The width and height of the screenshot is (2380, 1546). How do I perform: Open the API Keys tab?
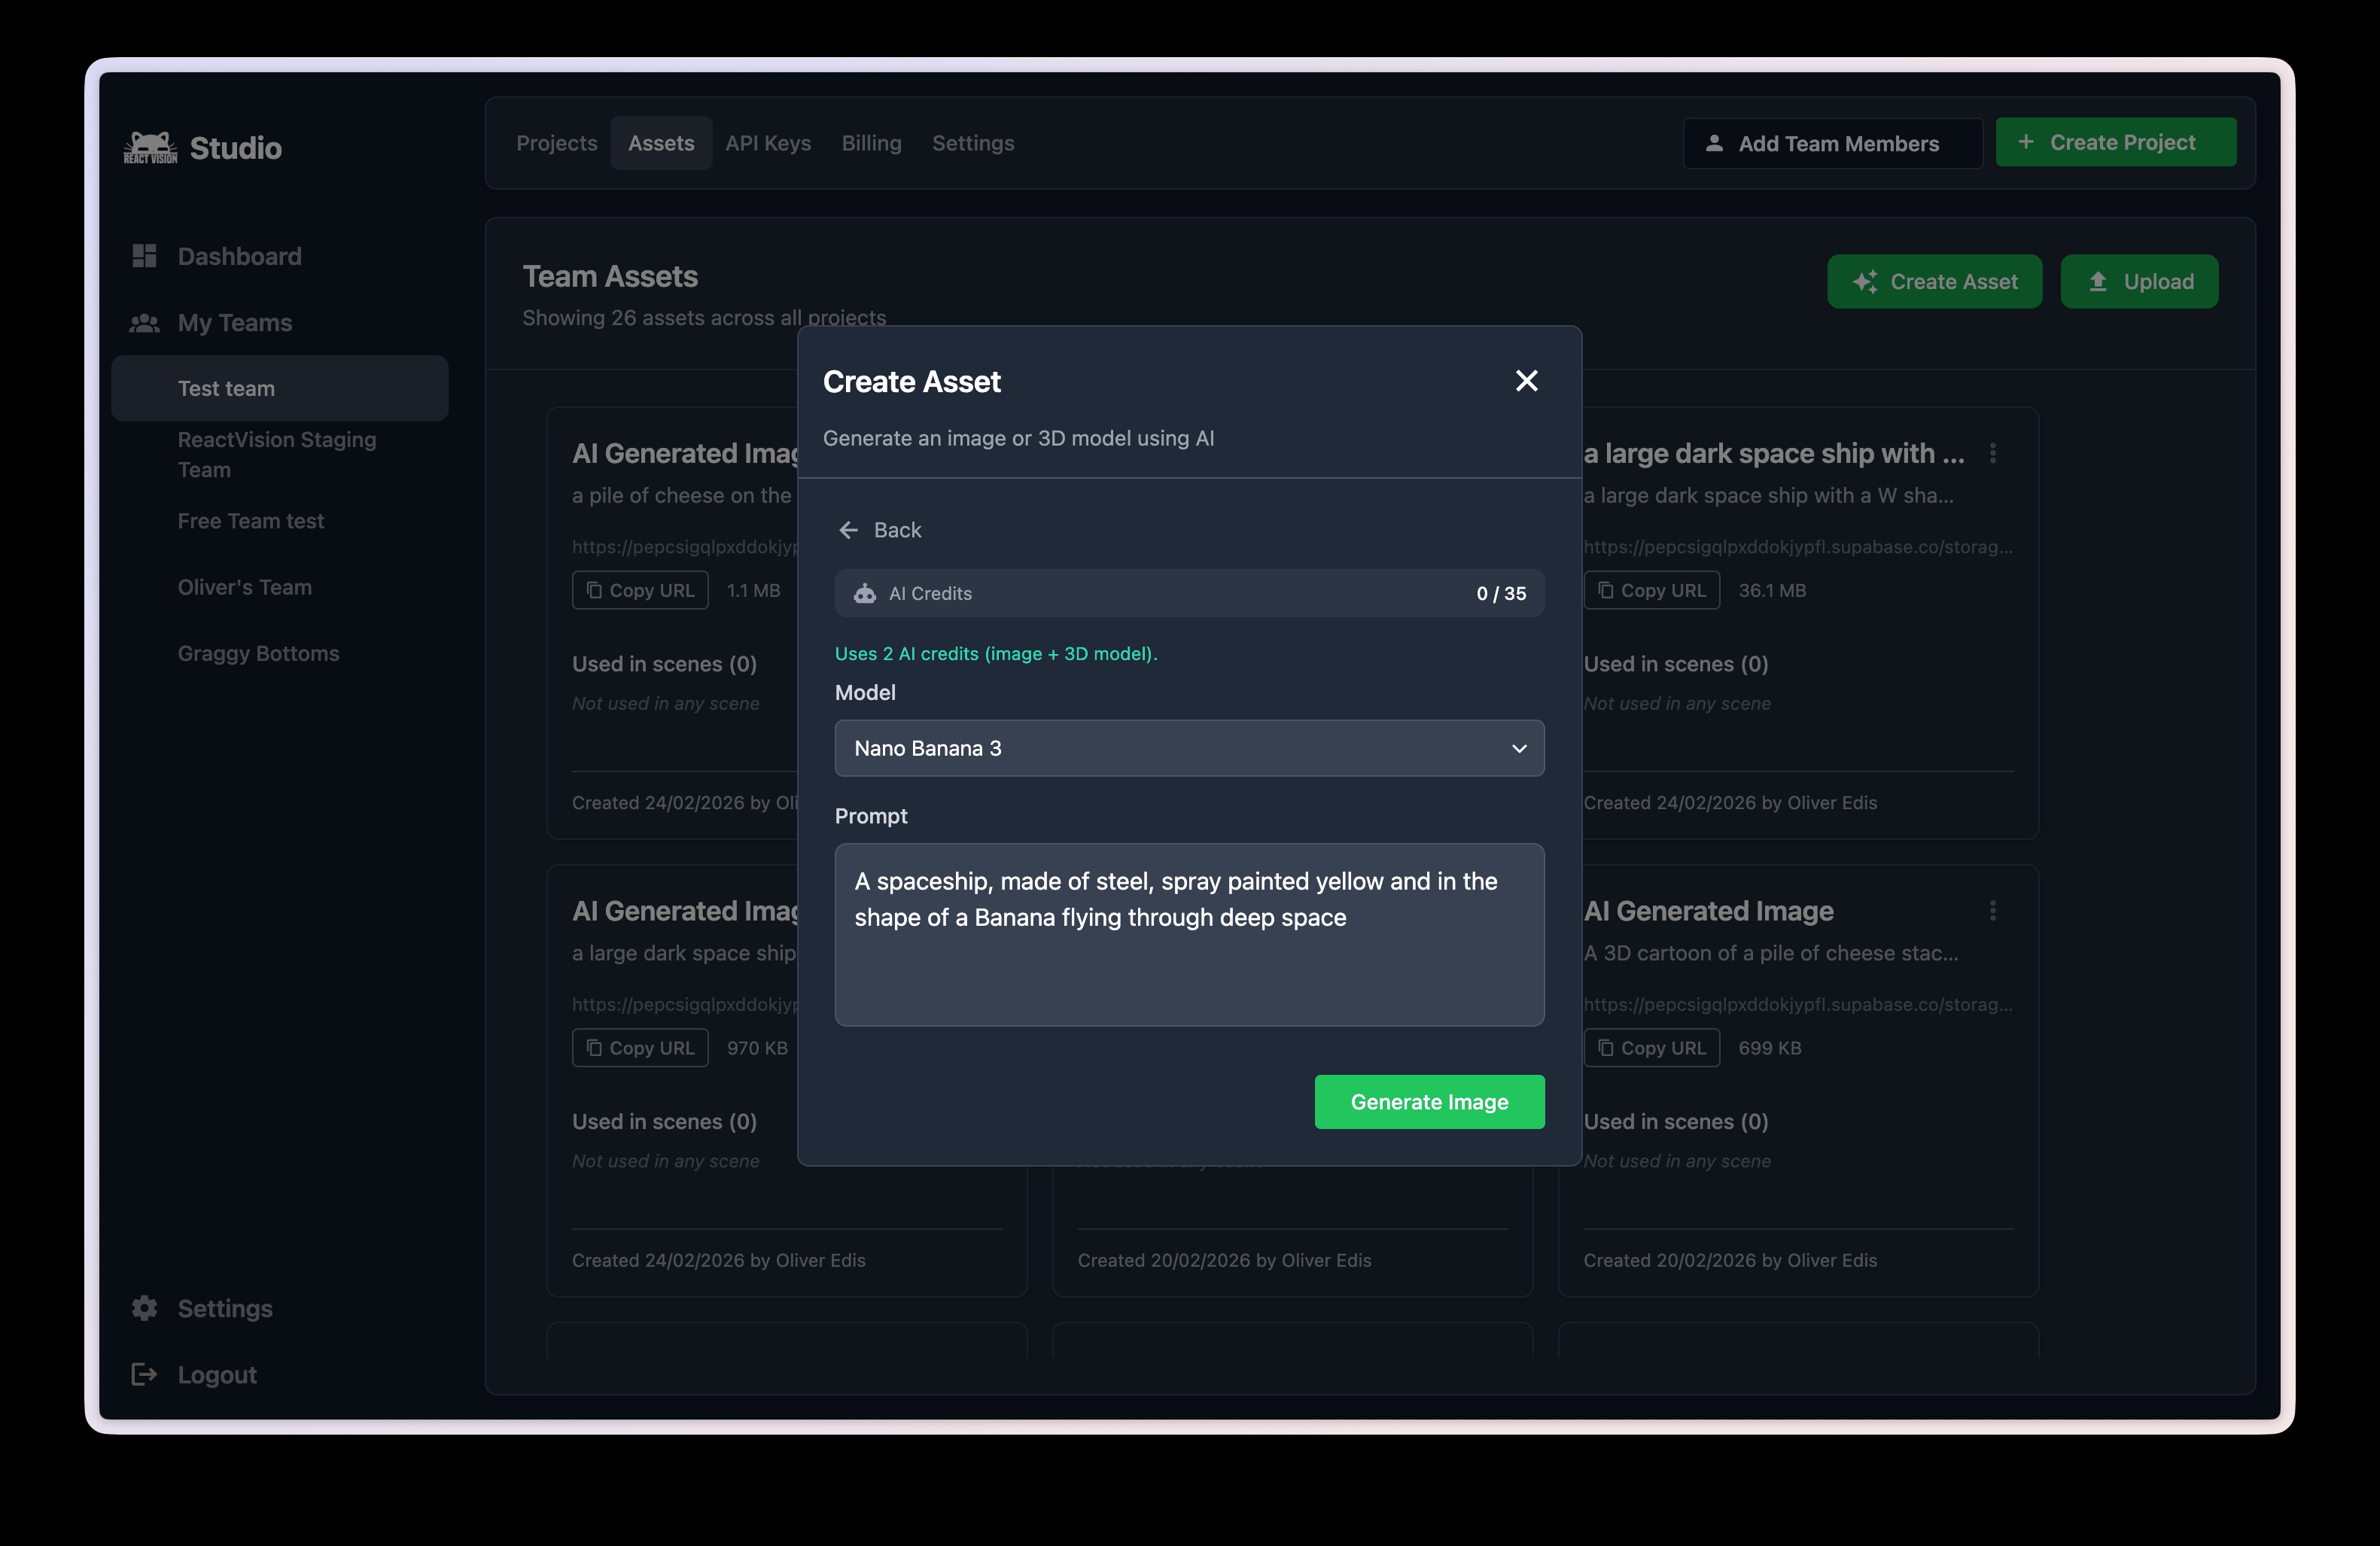[x=768, y=143]
